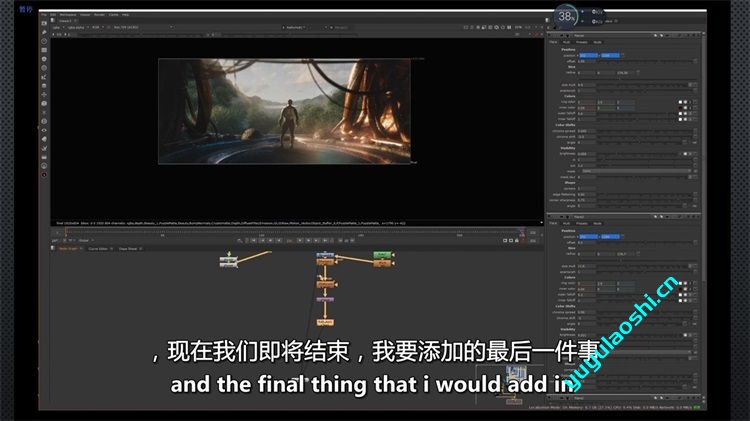
Task: Select the green node in Node Graph
Action: (382, 255)
